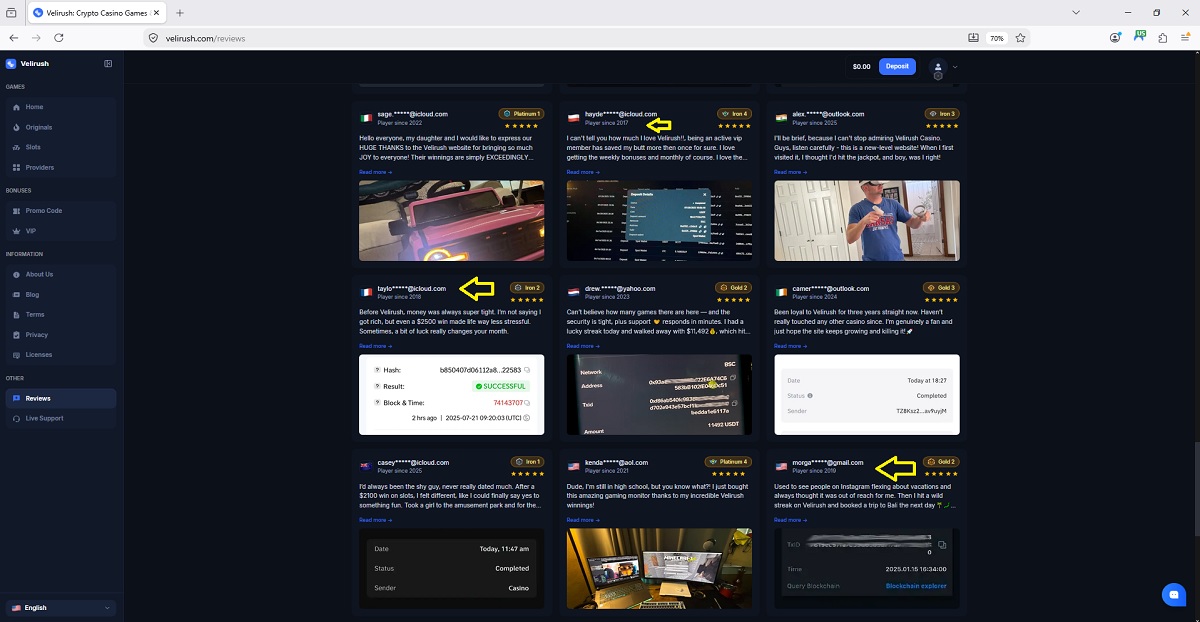Read more of casey's review

pyautogui.click(x=375, y=520)
